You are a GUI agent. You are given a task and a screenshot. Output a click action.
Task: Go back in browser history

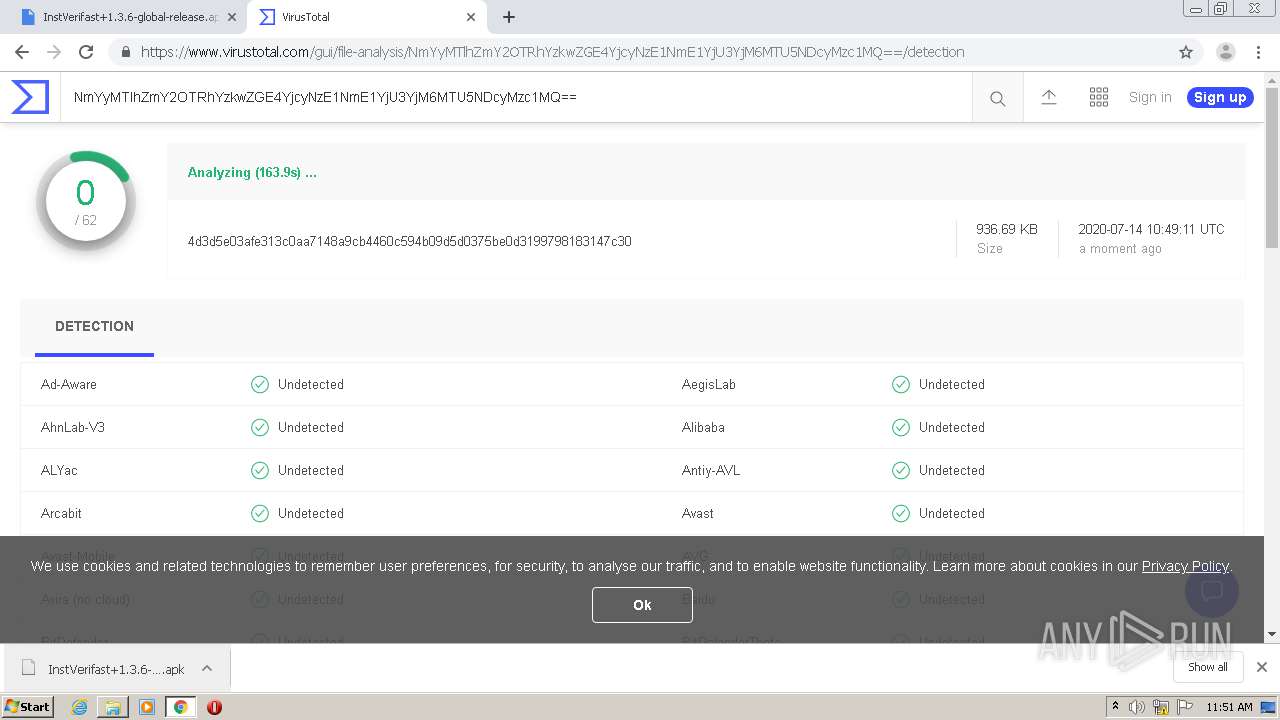[22, 52]
